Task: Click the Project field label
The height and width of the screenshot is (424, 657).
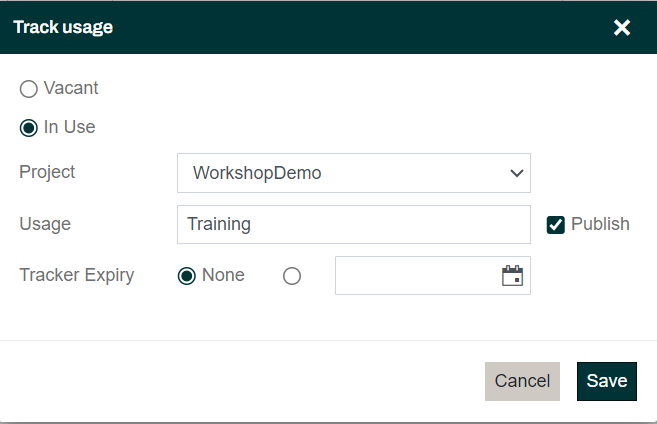Action: (48, 172)
